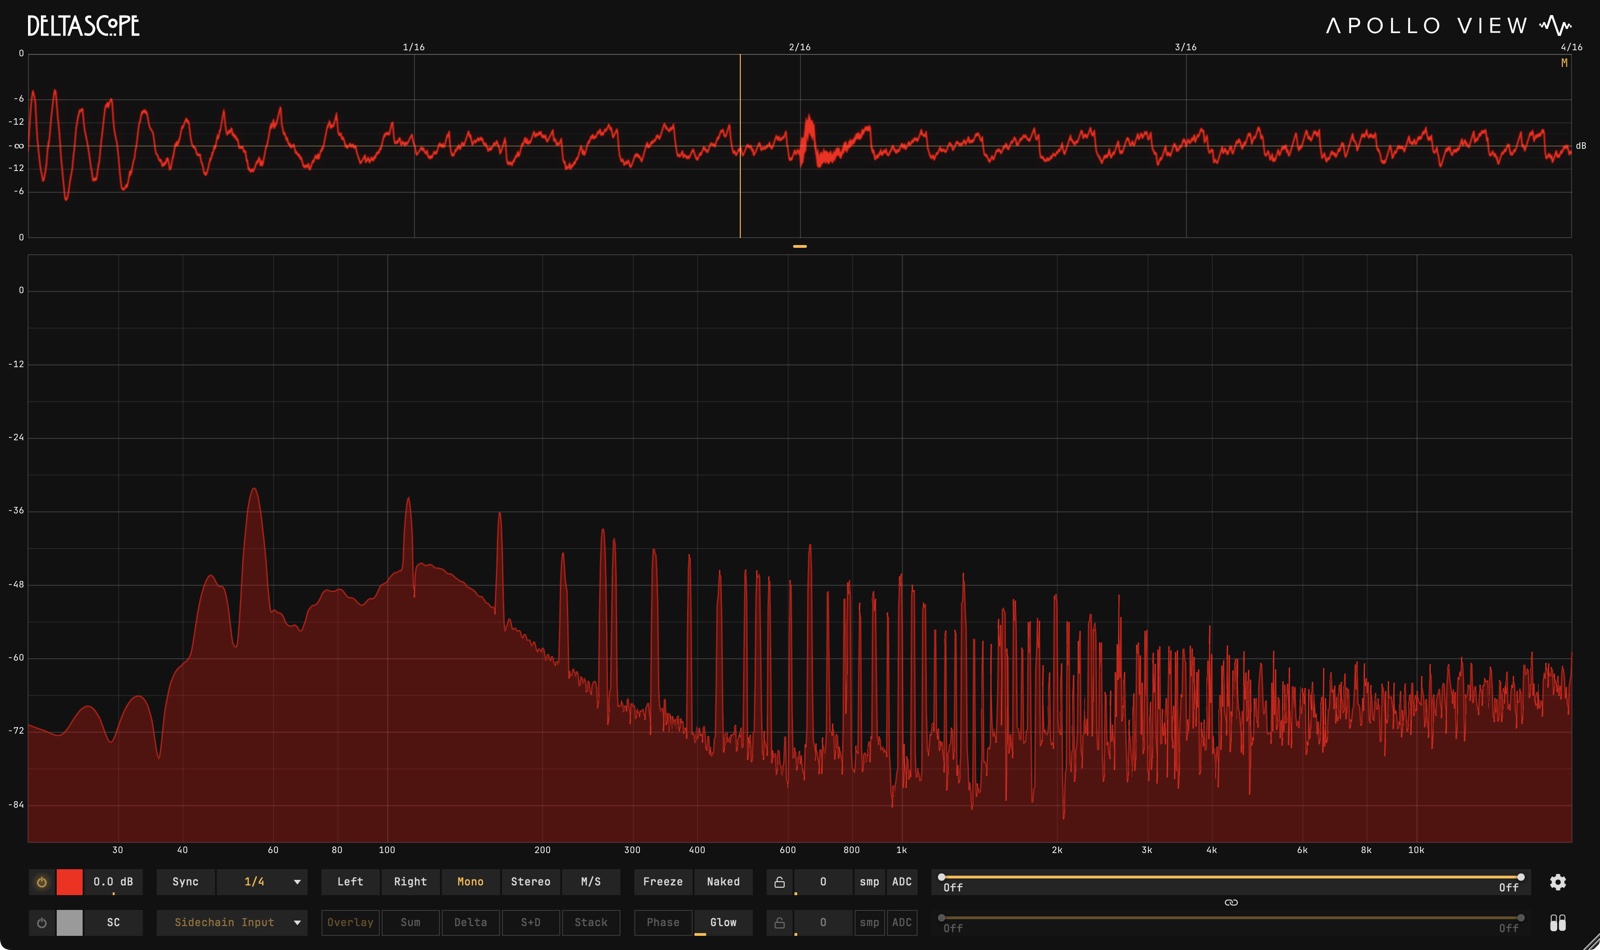
Task: Select the S+D comparison mode
Action: (x=530, y=923)
